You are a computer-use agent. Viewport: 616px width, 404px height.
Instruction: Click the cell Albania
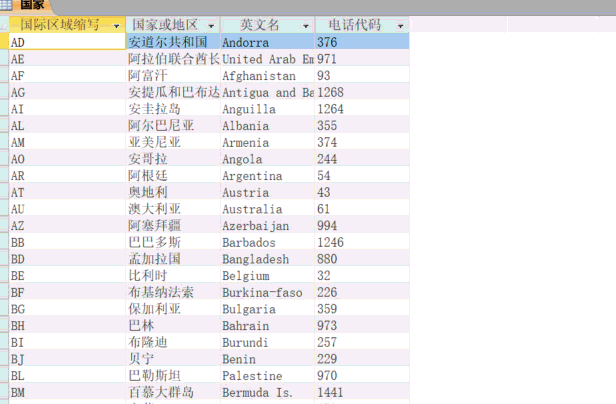268,125
